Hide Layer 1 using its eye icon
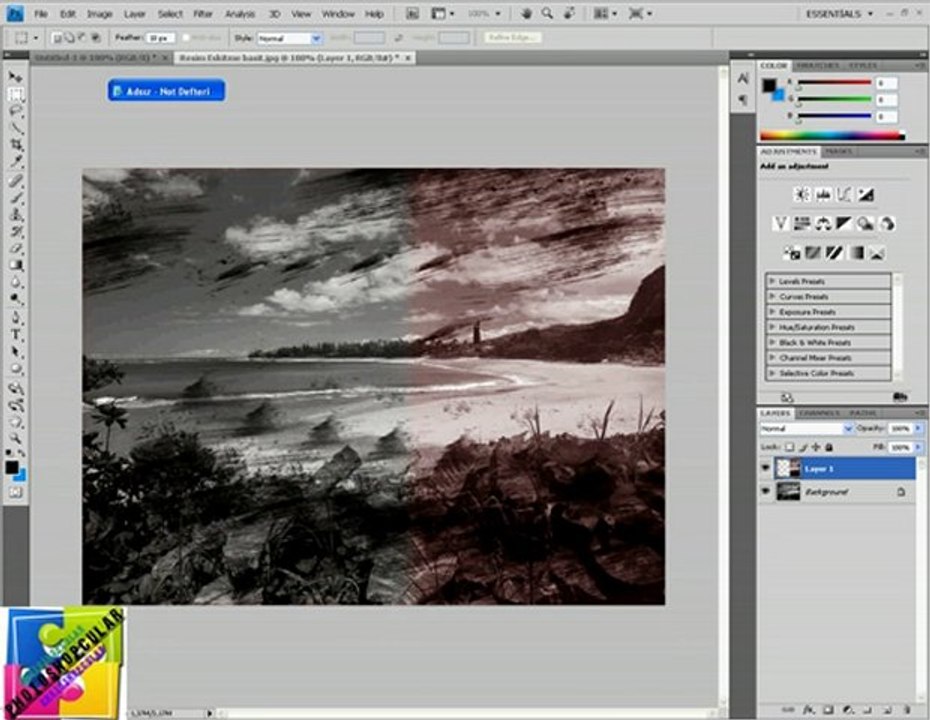Screen dimensions: 930x720 766,467
